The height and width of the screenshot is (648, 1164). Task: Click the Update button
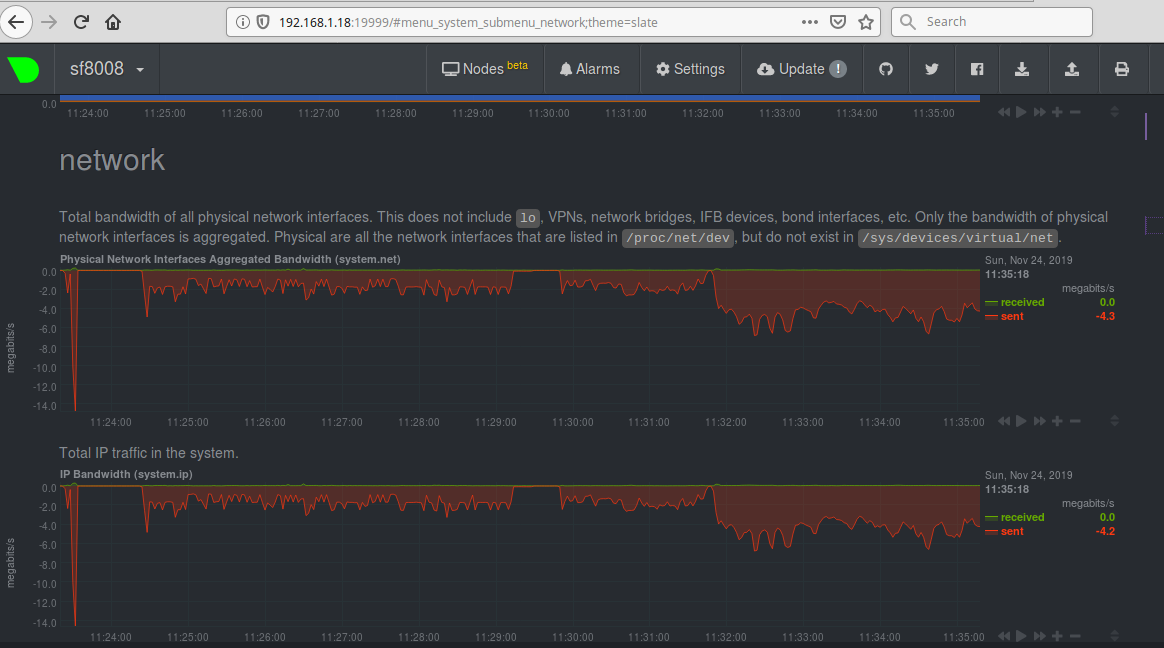[801, 69]
